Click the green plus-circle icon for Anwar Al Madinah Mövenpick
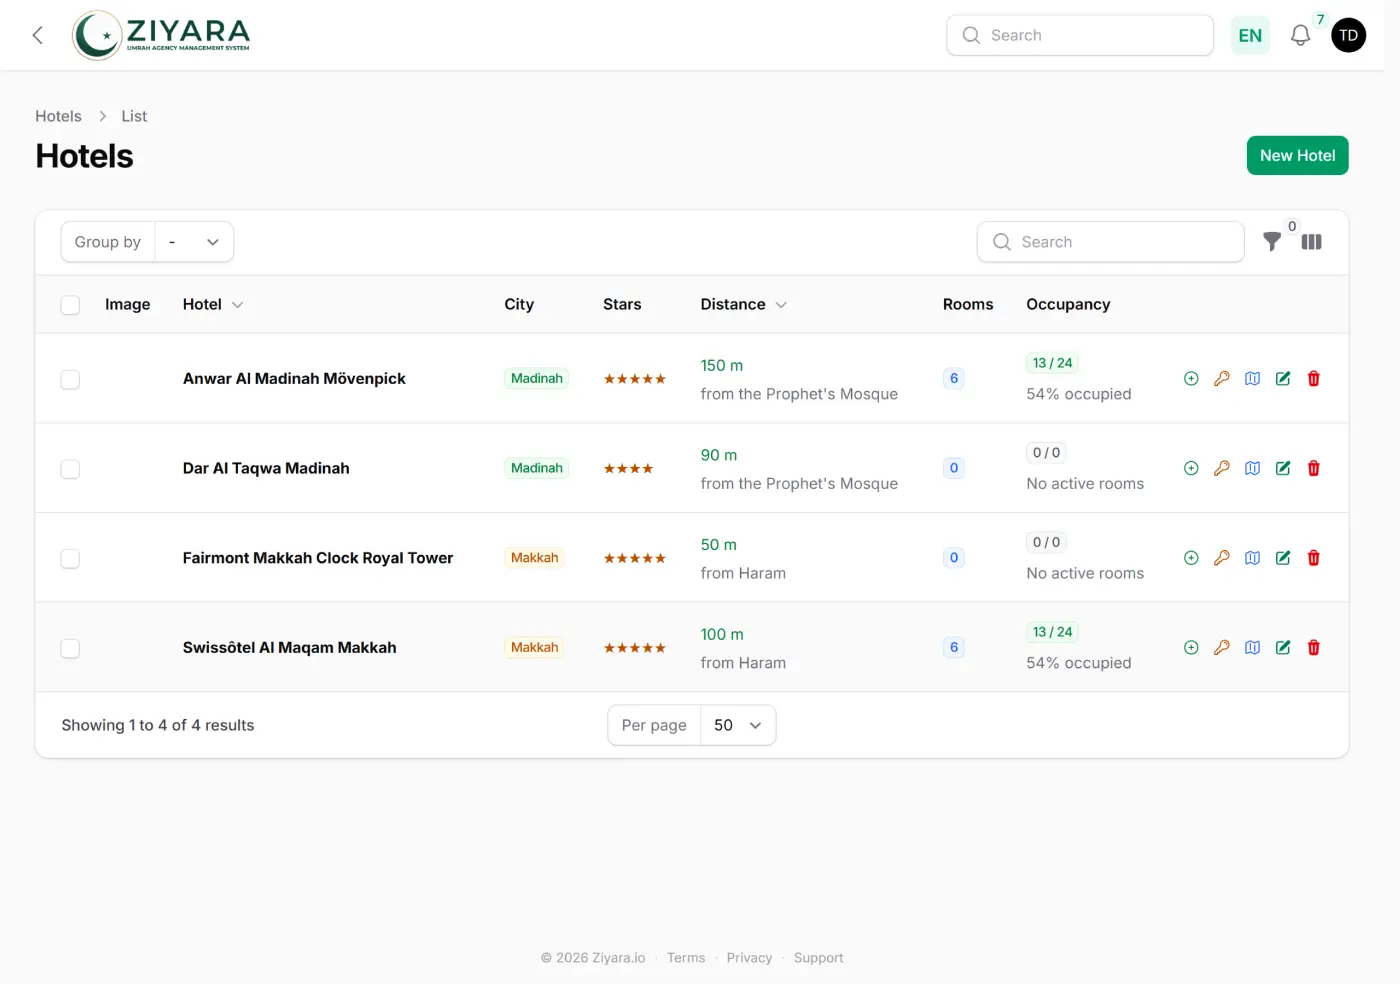Image resolution: width=1400 pixels, height=984 pixels. click(1191, 379)
